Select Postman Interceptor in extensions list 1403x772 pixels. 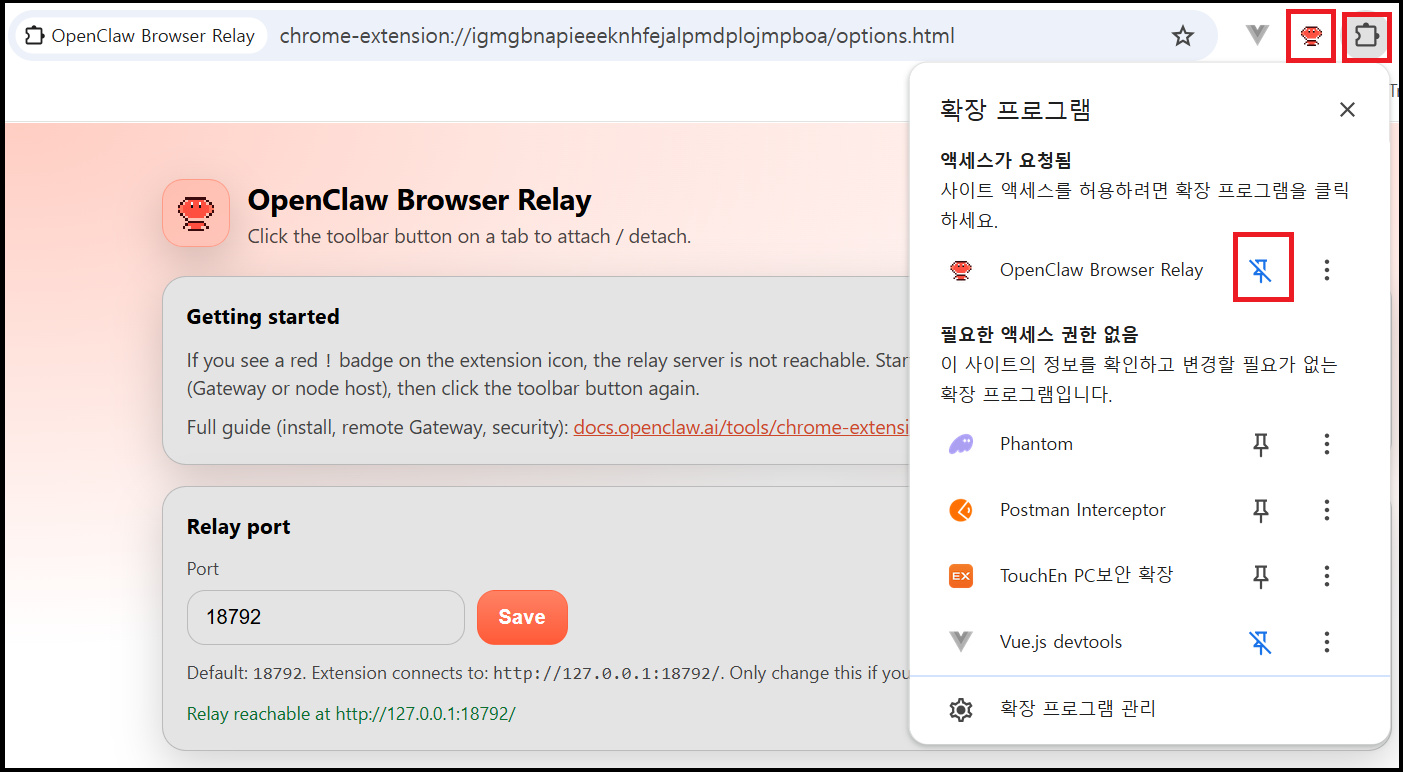pyautogui.click(x=1083, y=510)
